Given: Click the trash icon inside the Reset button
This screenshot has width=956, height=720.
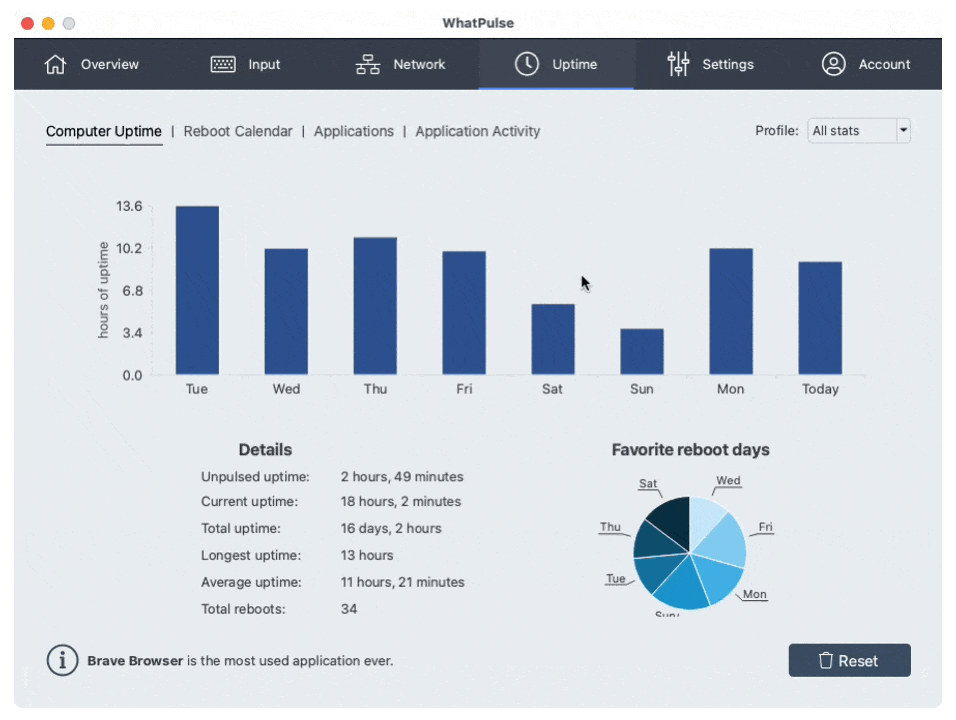Looking at the screenshot, I should coord(825,660).
